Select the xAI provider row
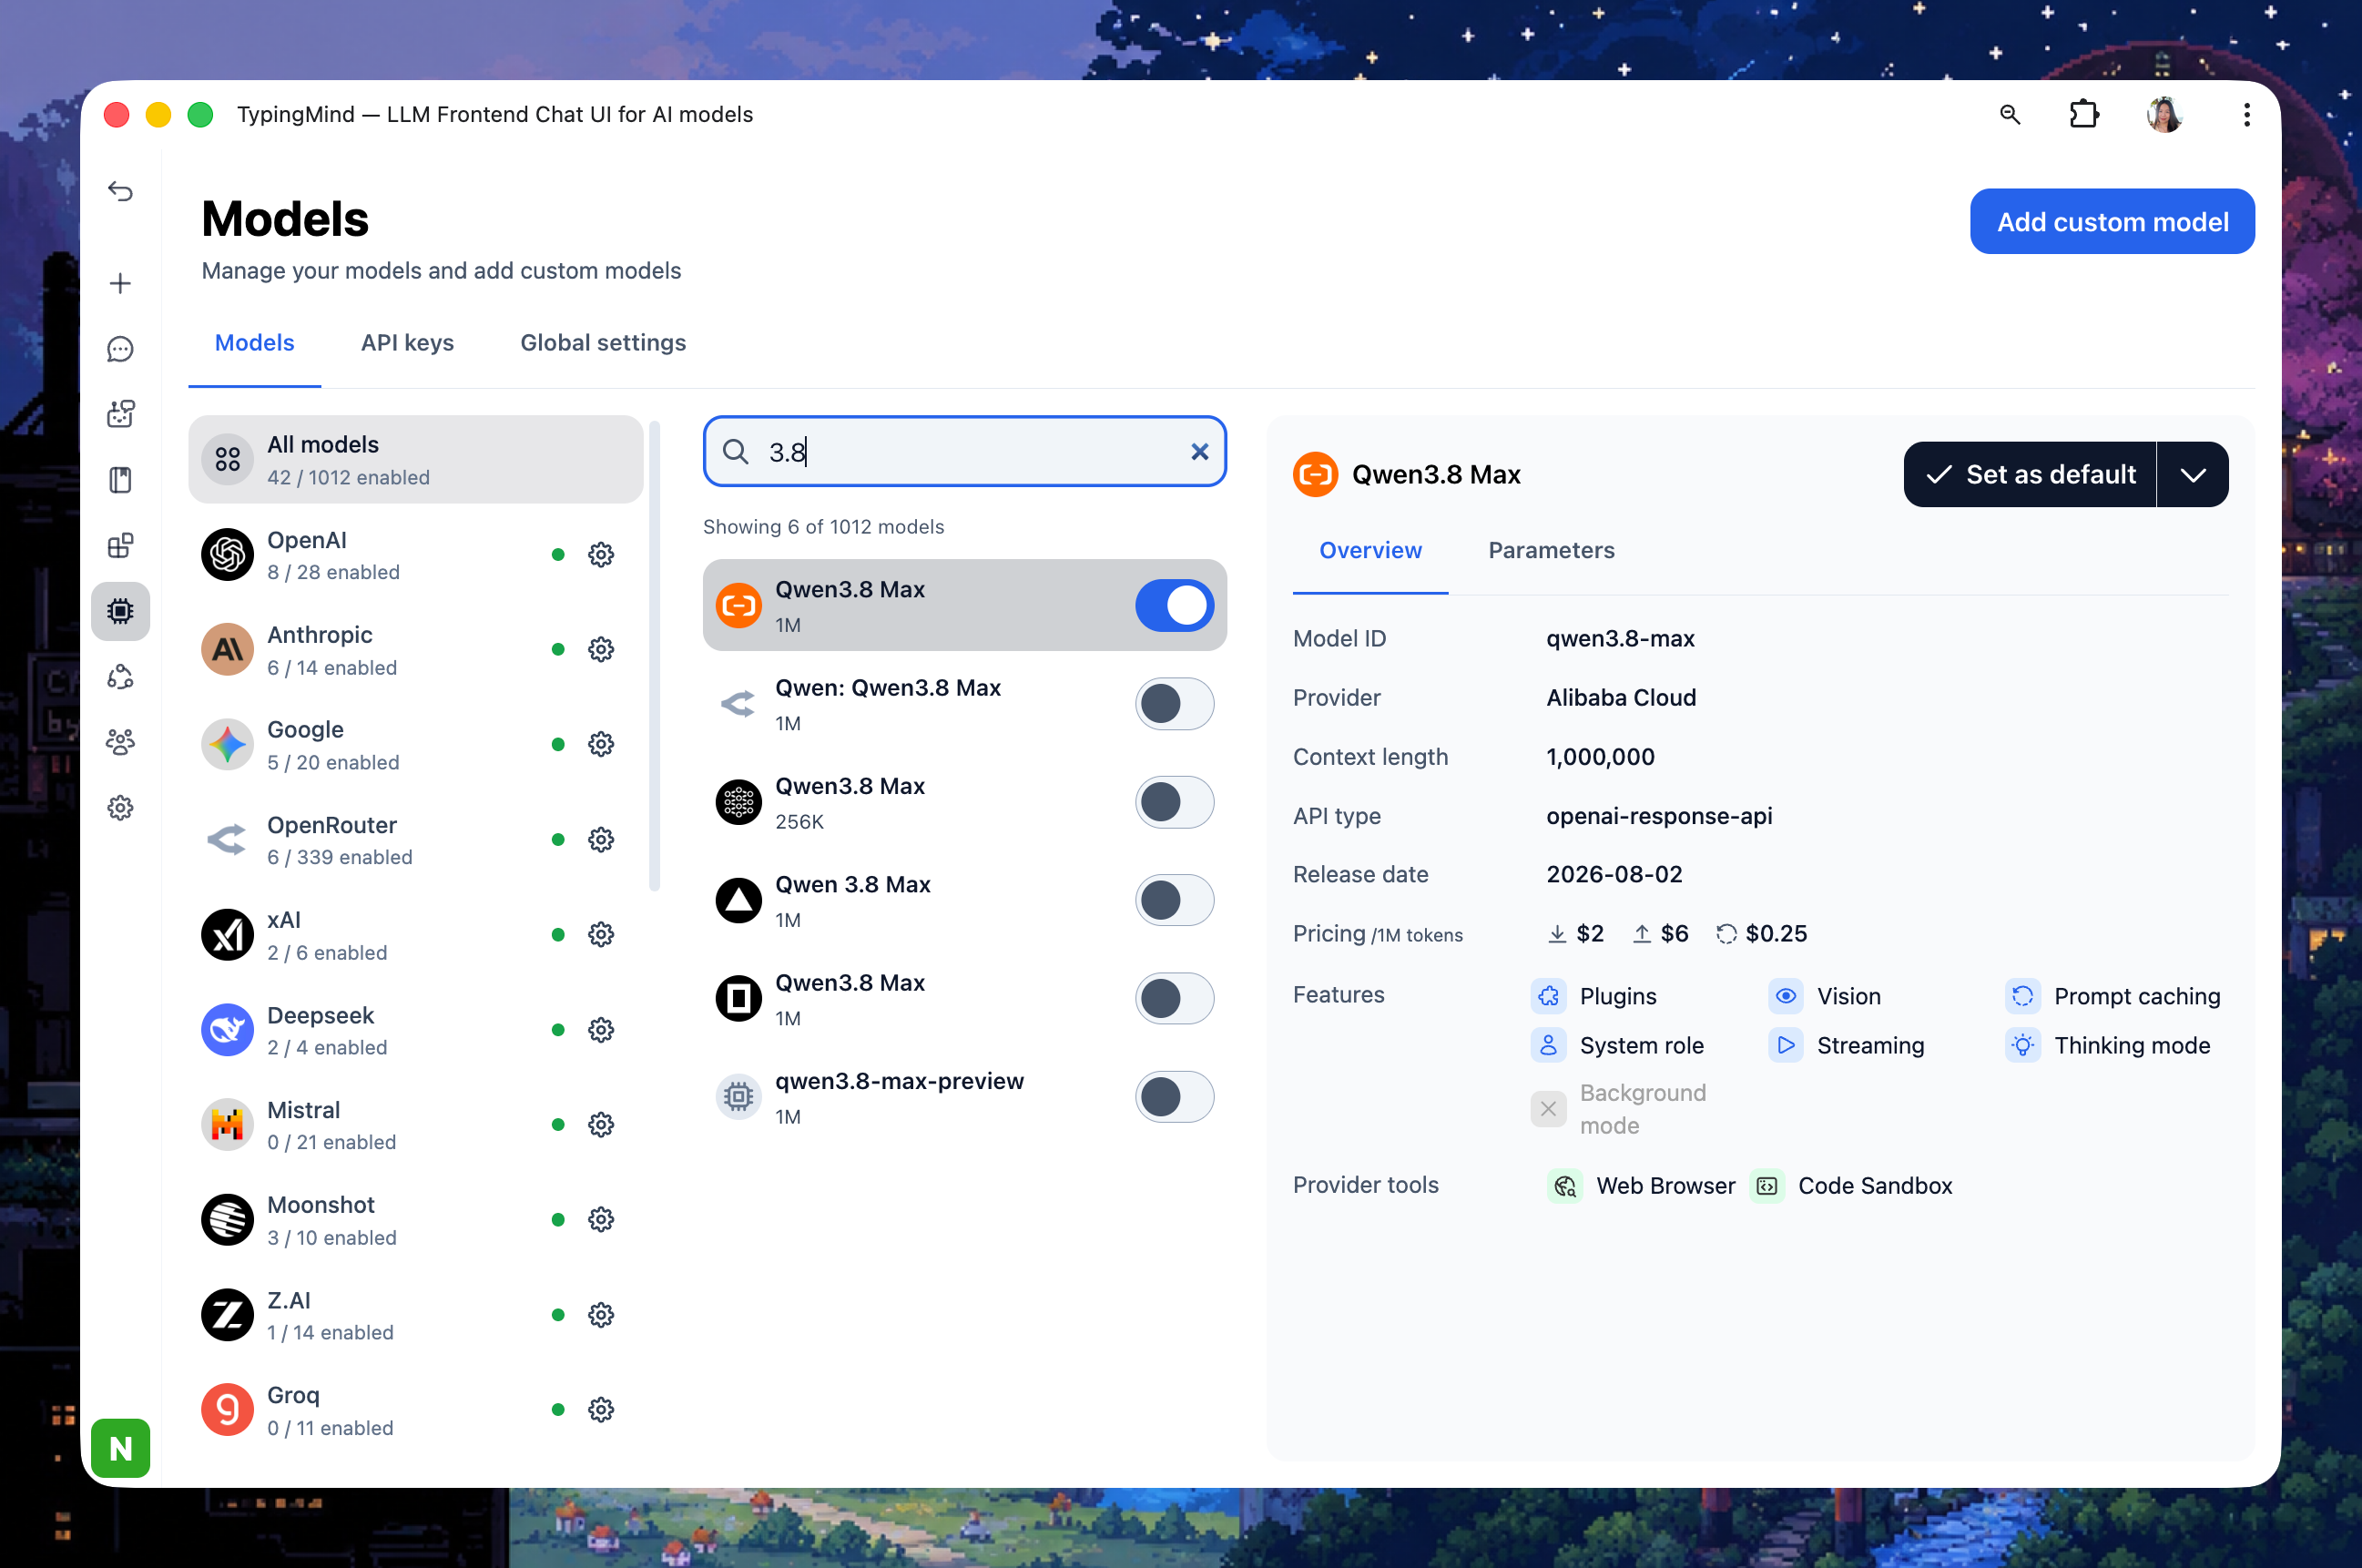 (416, 935)
